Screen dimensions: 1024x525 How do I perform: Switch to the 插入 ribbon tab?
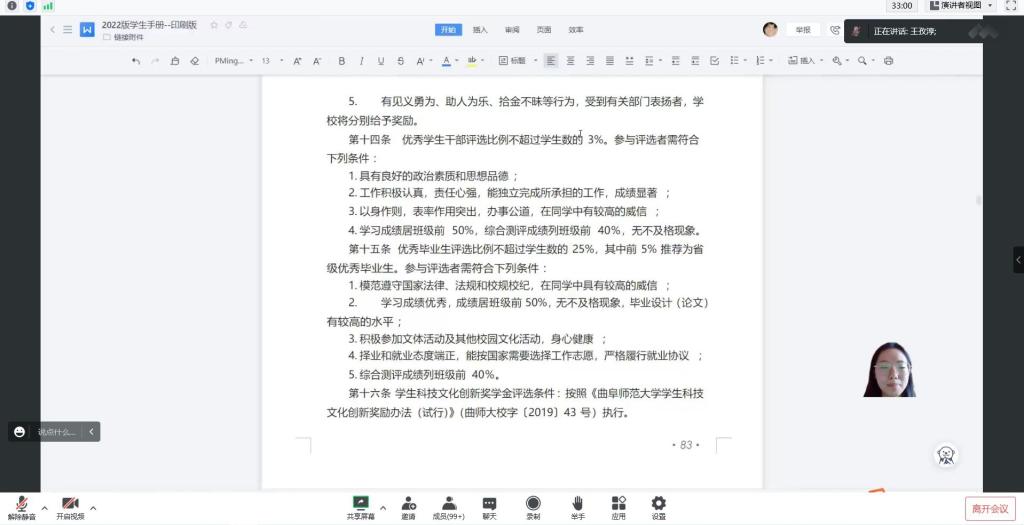point(480,30)
